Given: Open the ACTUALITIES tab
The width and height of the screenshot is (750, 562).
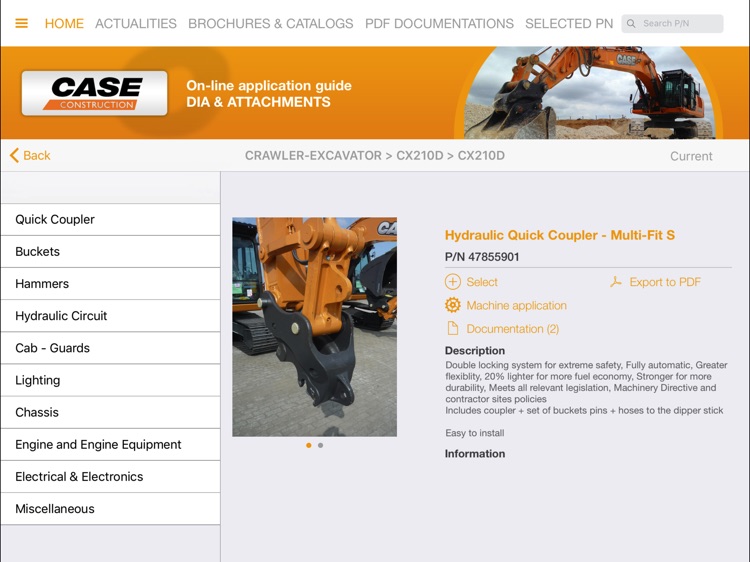Looking at the screenshot, I should point(136,23).
